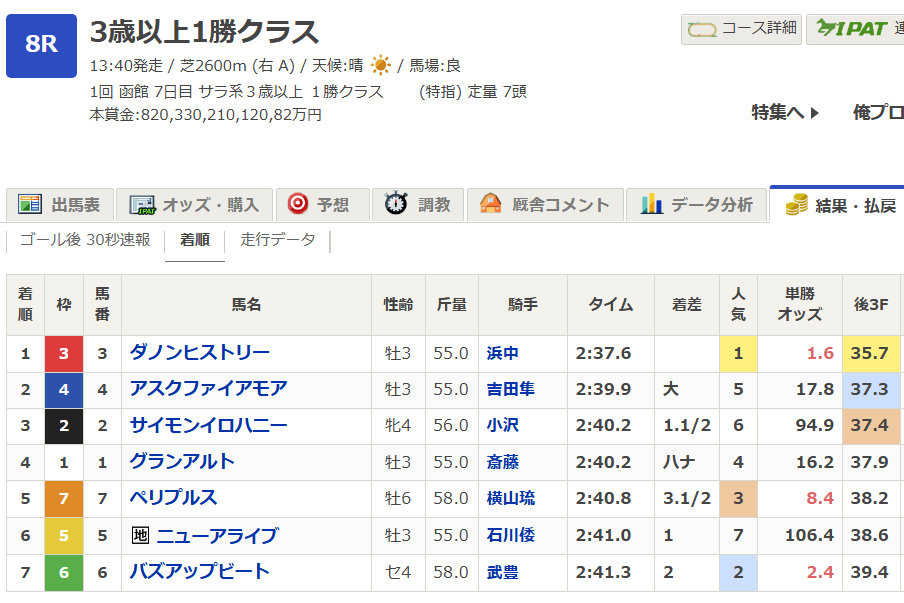Switch to the 予想 tab
The height and width of the screenshot is (603, 904).
click(323, 205)
